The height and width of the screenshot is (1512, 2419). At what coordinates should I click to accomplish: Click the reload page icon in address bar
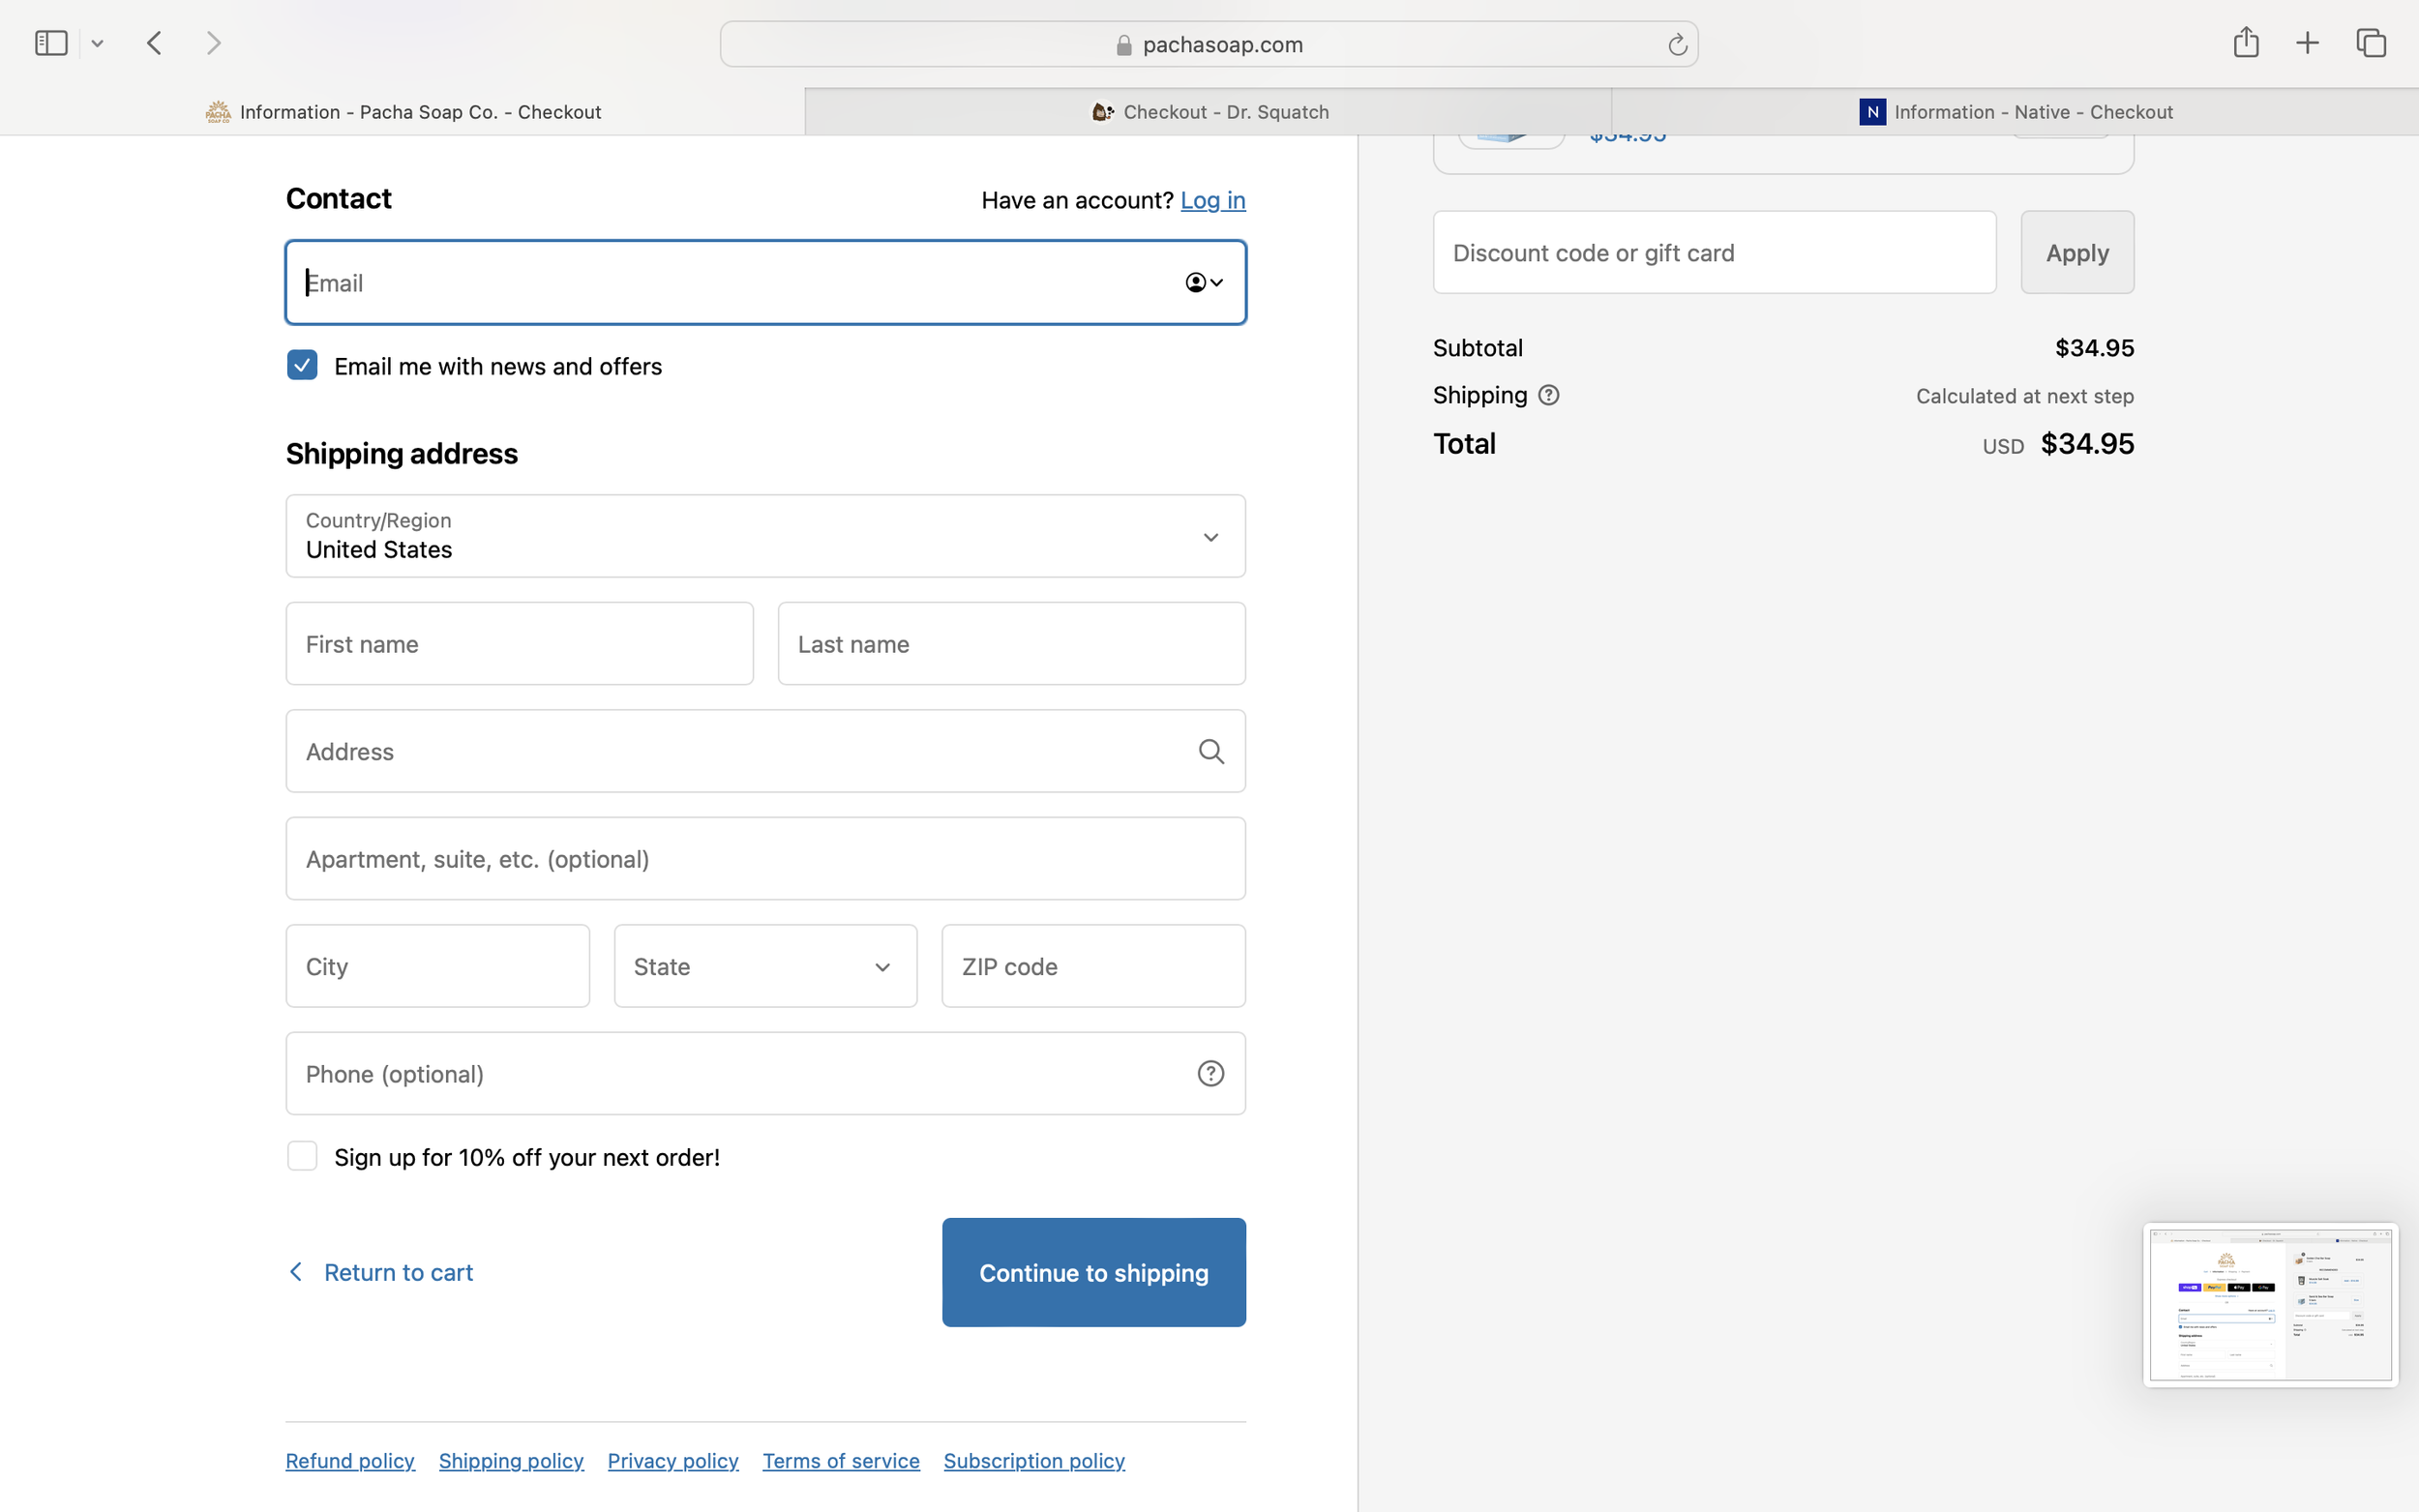[1677, 45]
